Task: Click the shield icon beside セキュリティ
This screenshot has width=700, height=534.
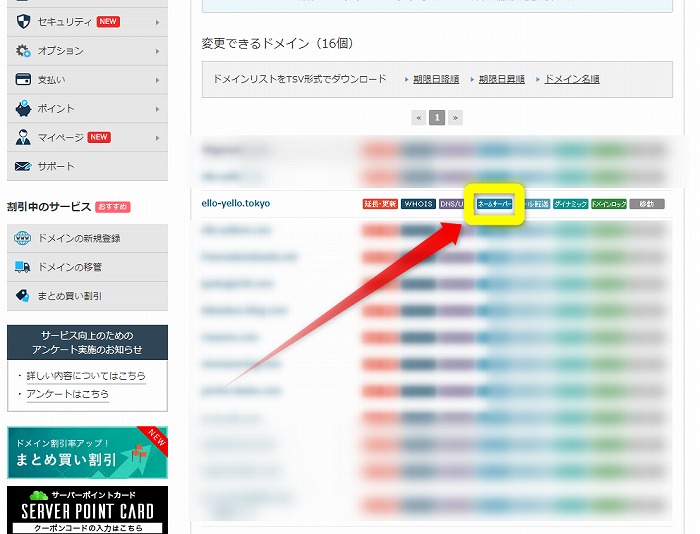Action: tap(23, 21)
